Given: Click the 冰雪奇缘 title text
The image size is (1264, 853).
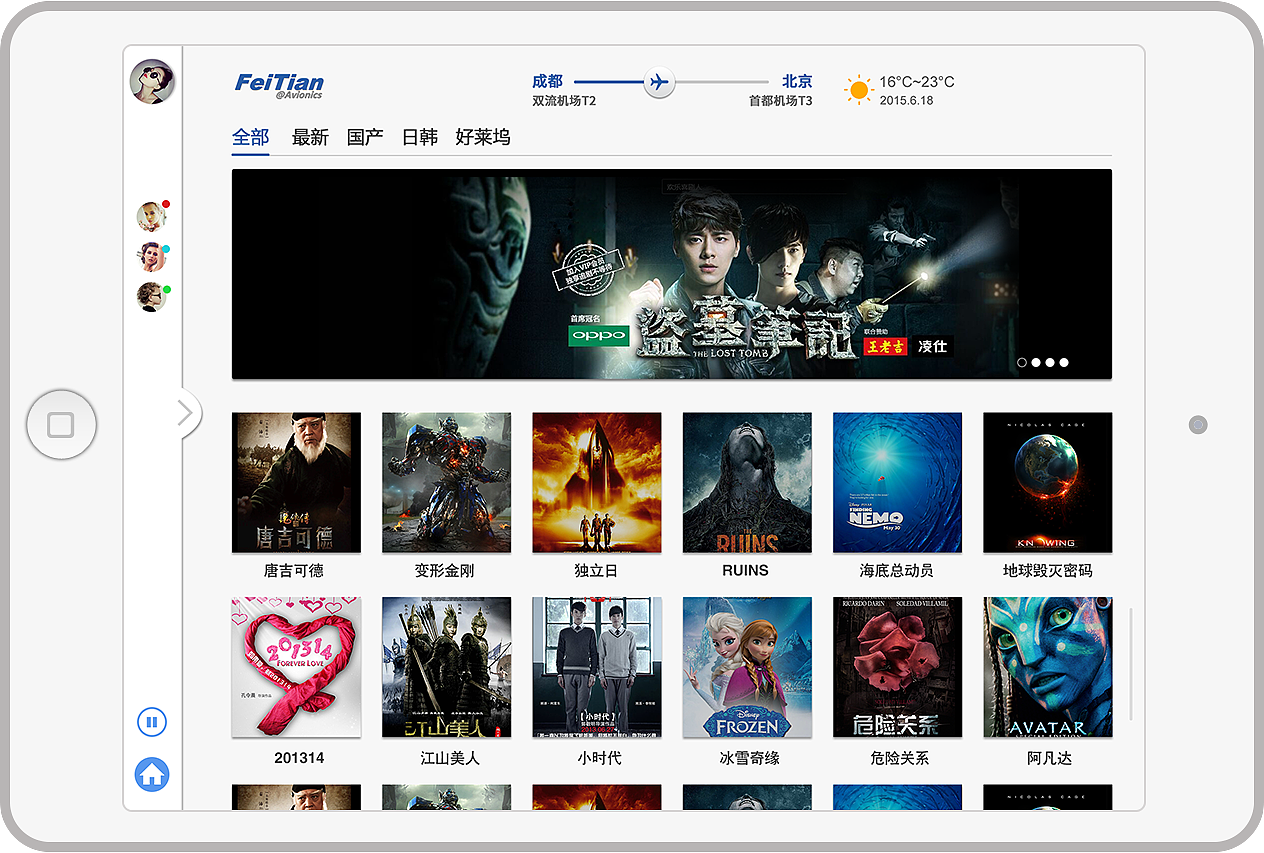Looking at the screenshot, I should (x=749, y=758).
